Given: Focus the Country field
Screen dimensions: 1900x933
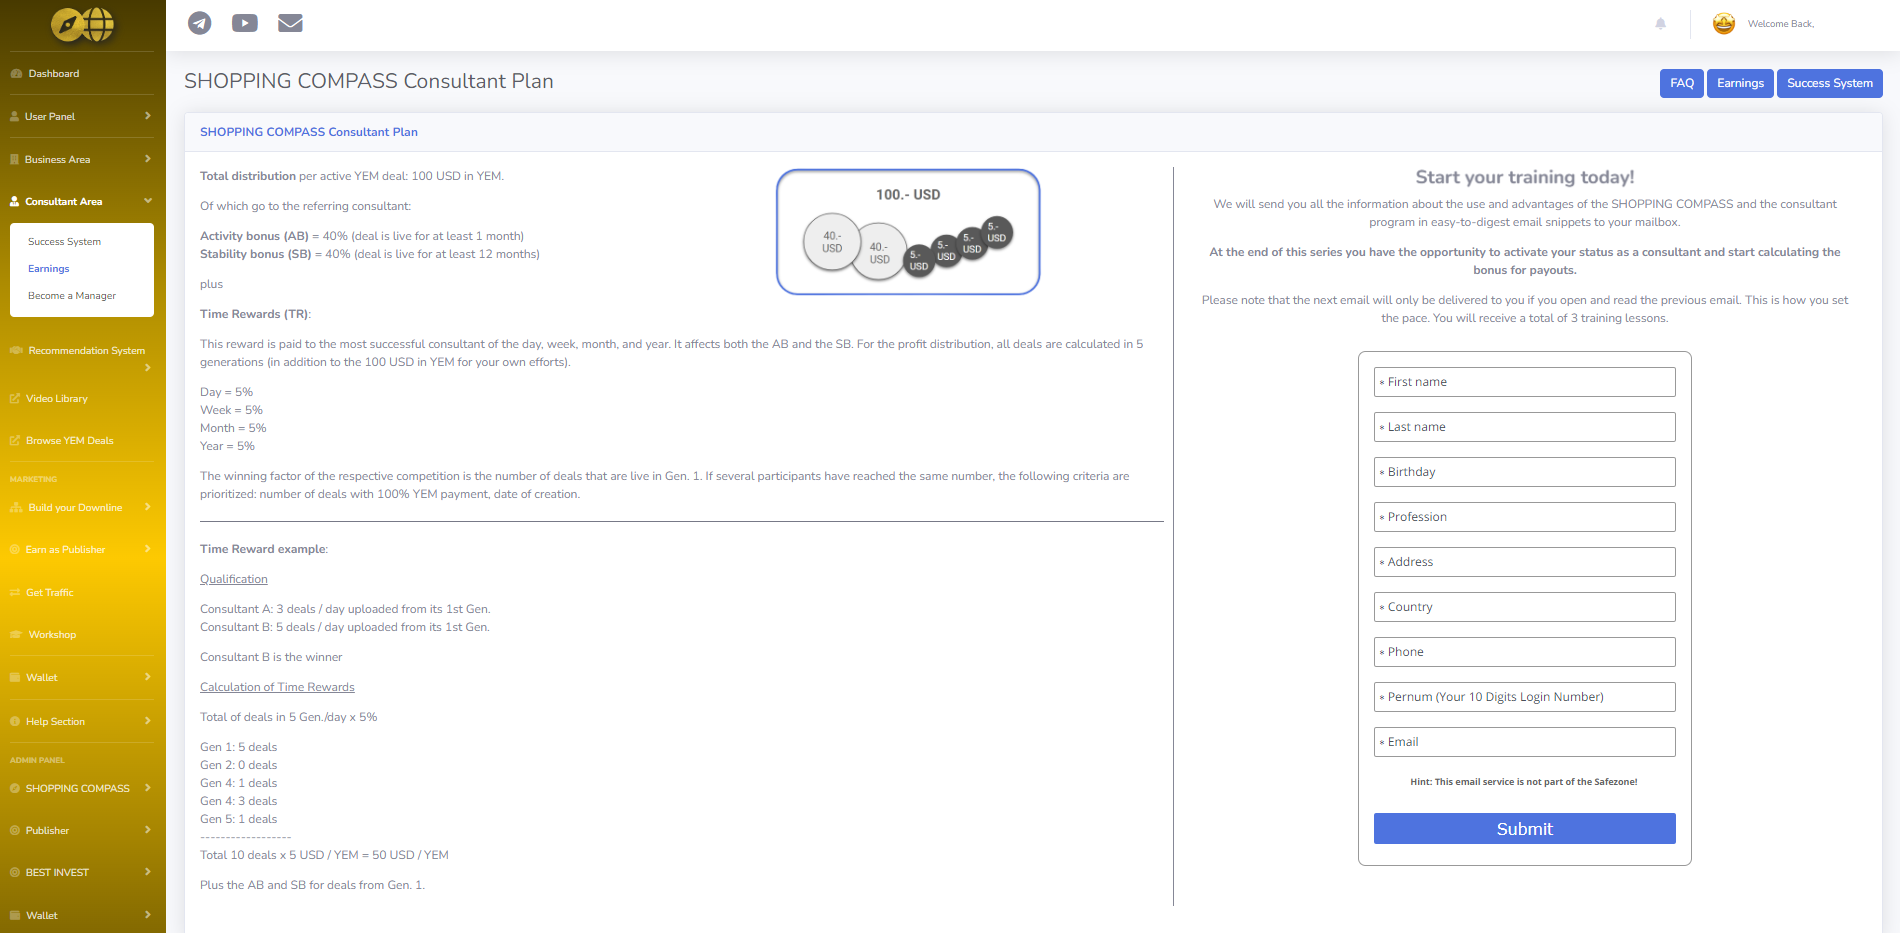Looking at the screenshot, I should pos(1524,607).
